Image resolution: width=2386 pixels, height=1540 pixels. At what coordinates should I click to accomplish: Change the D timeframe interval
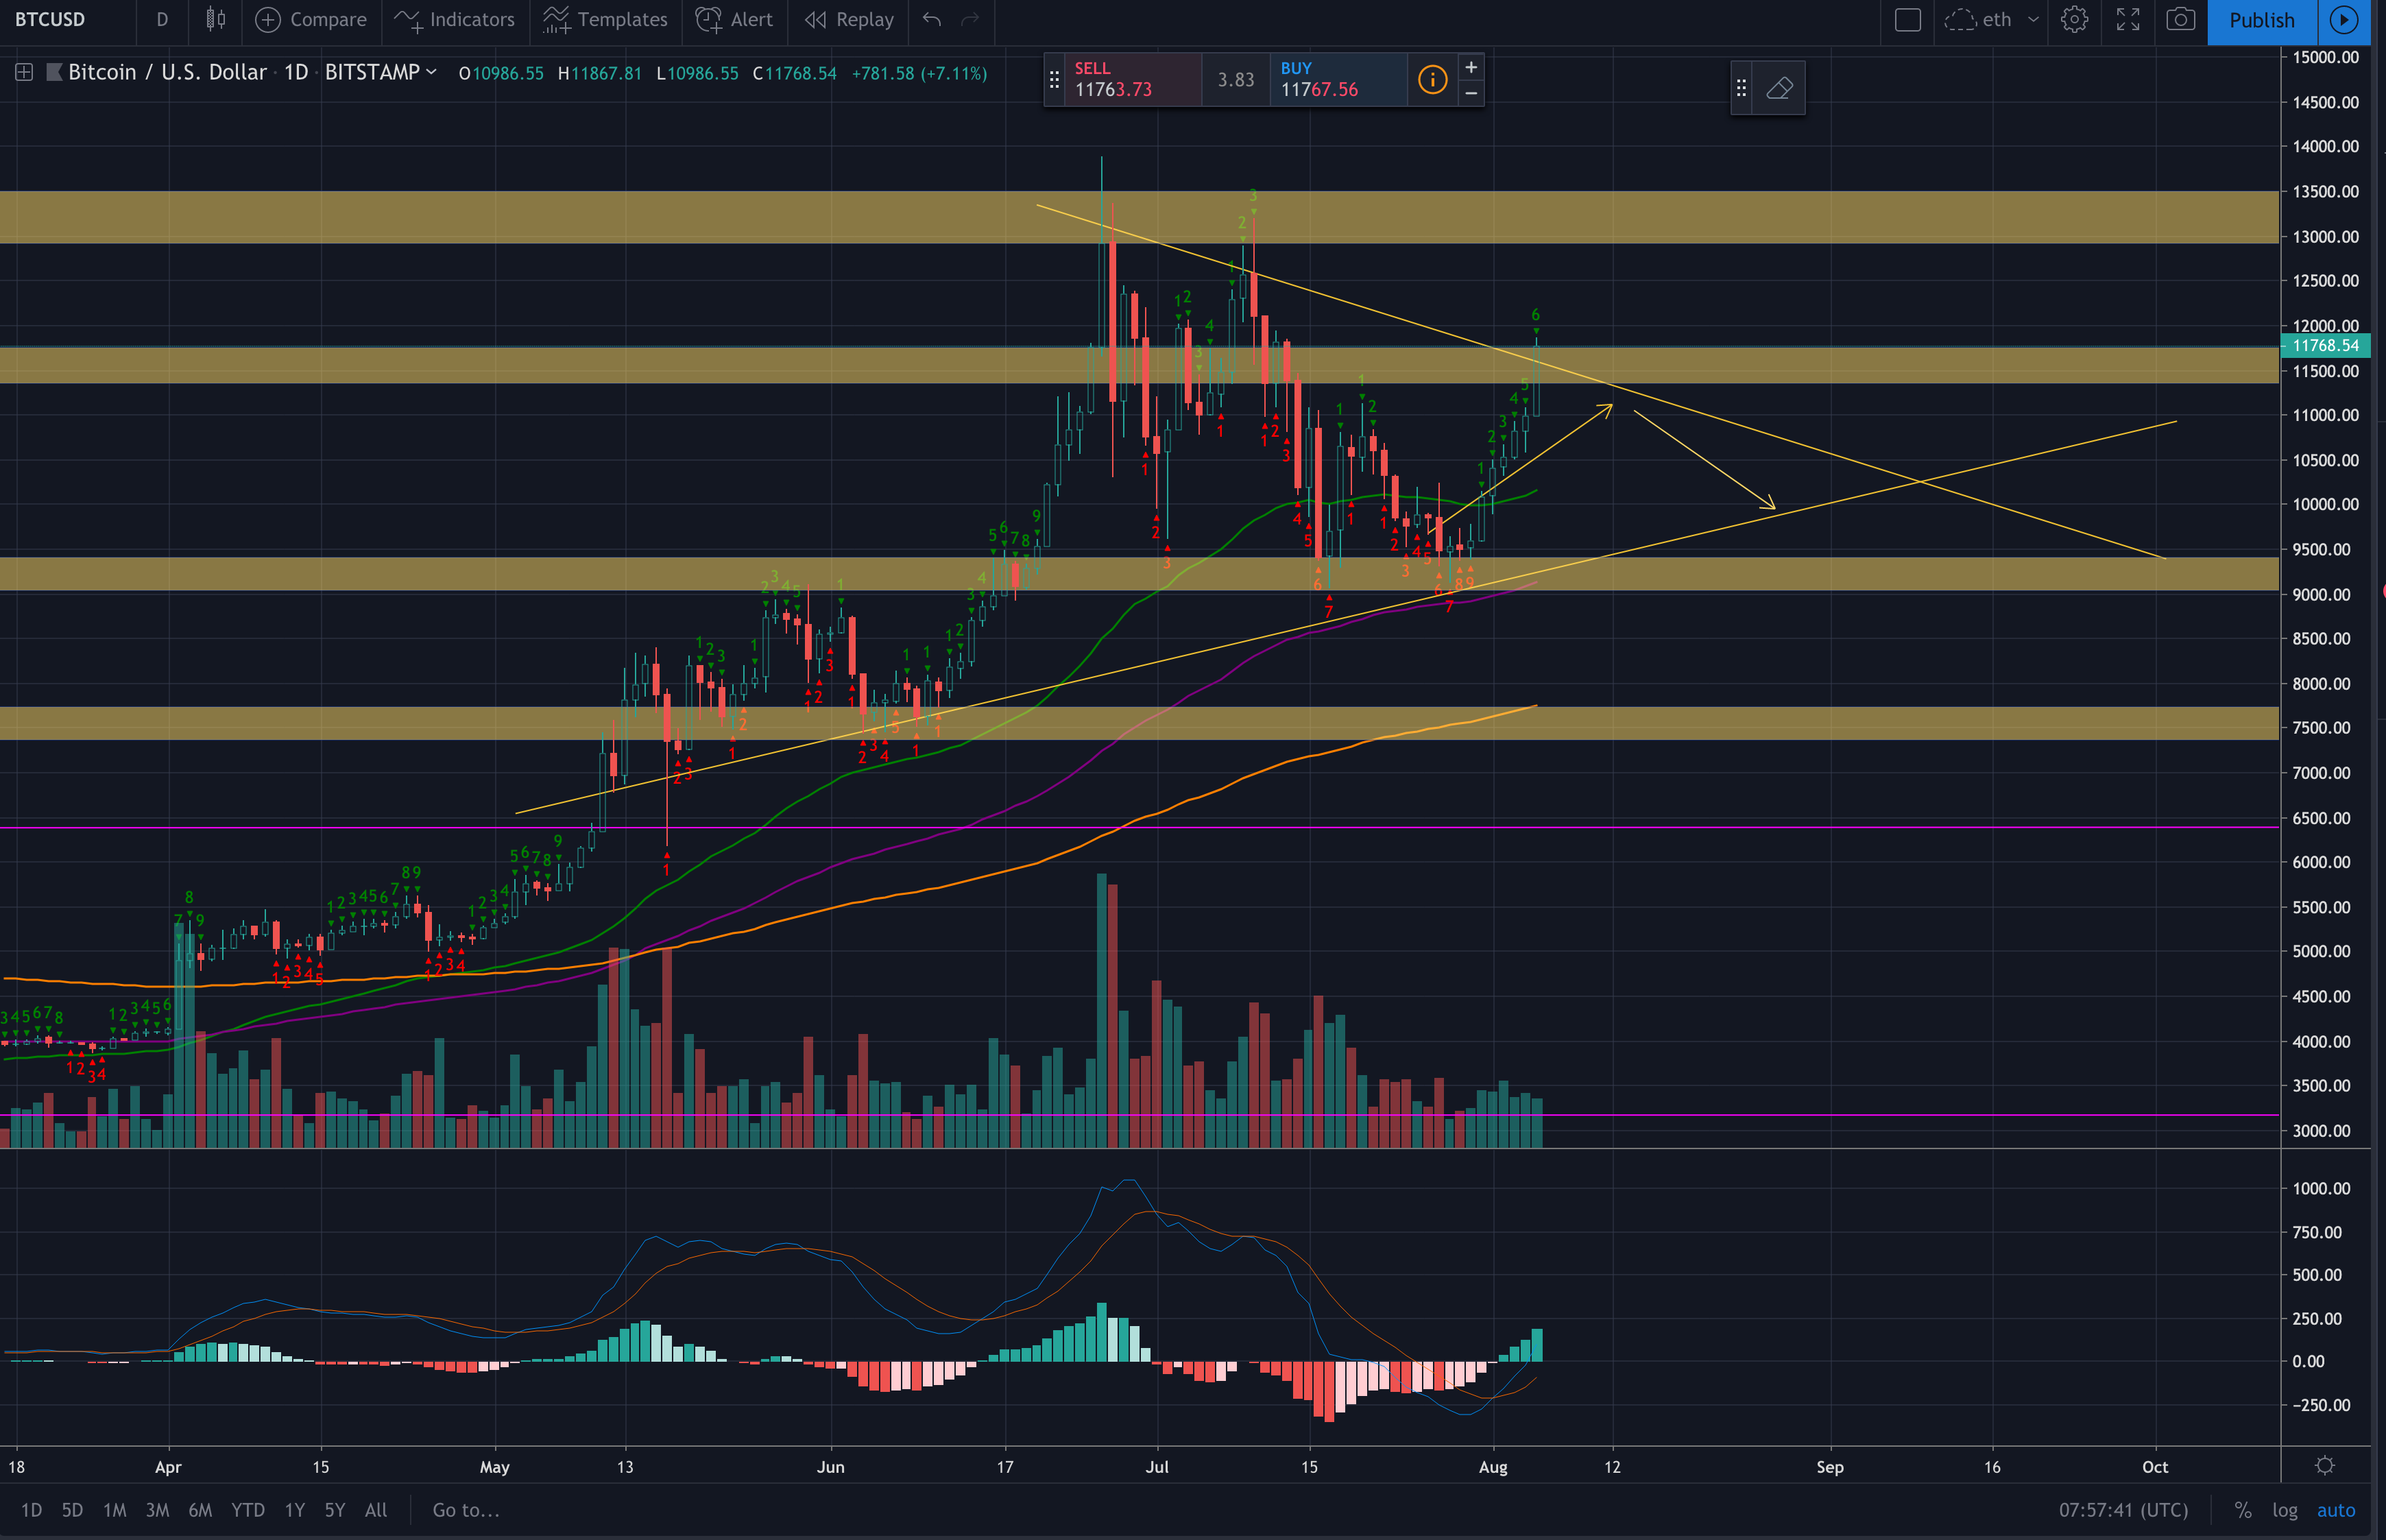[x=162, y=19]
